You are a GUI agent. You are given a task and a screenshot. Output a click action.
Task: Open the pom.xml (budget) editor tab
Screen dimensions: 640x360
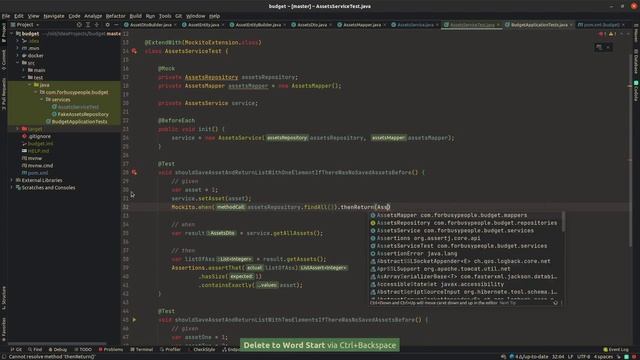point(601,25)
